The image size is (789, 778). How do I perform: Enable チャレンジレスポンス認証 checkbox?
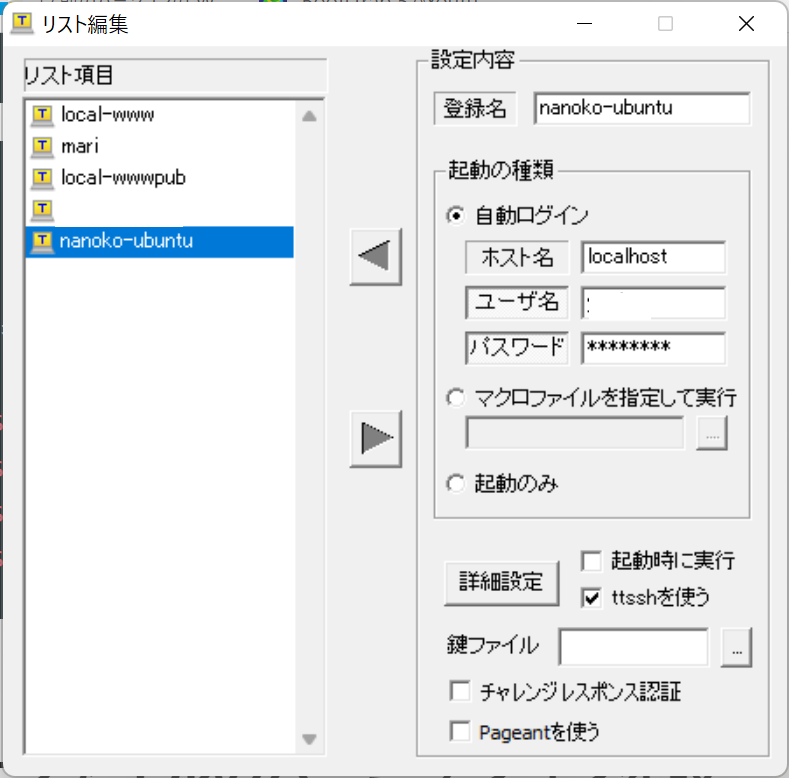coord(460,691)
